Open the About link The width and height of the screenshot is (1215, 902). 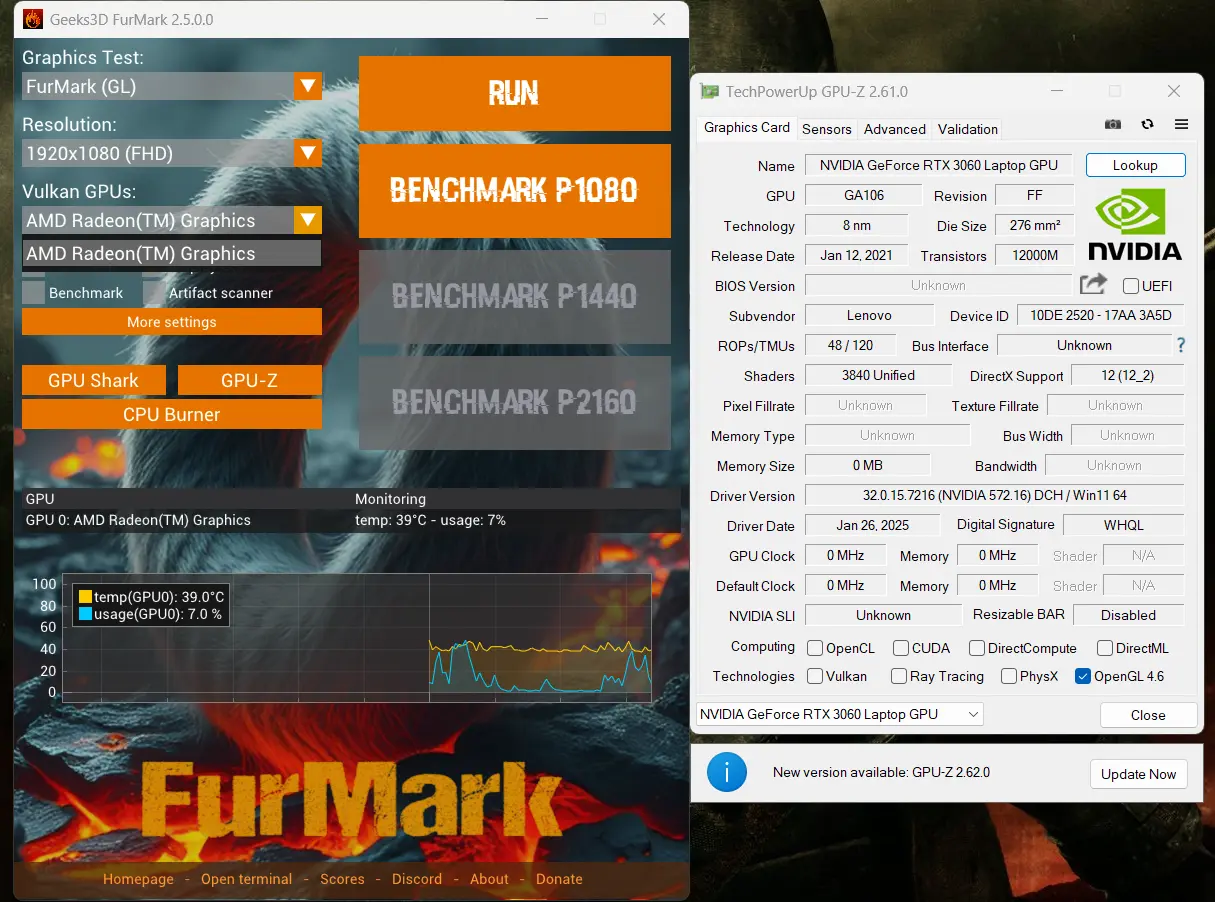pos(489,879)
